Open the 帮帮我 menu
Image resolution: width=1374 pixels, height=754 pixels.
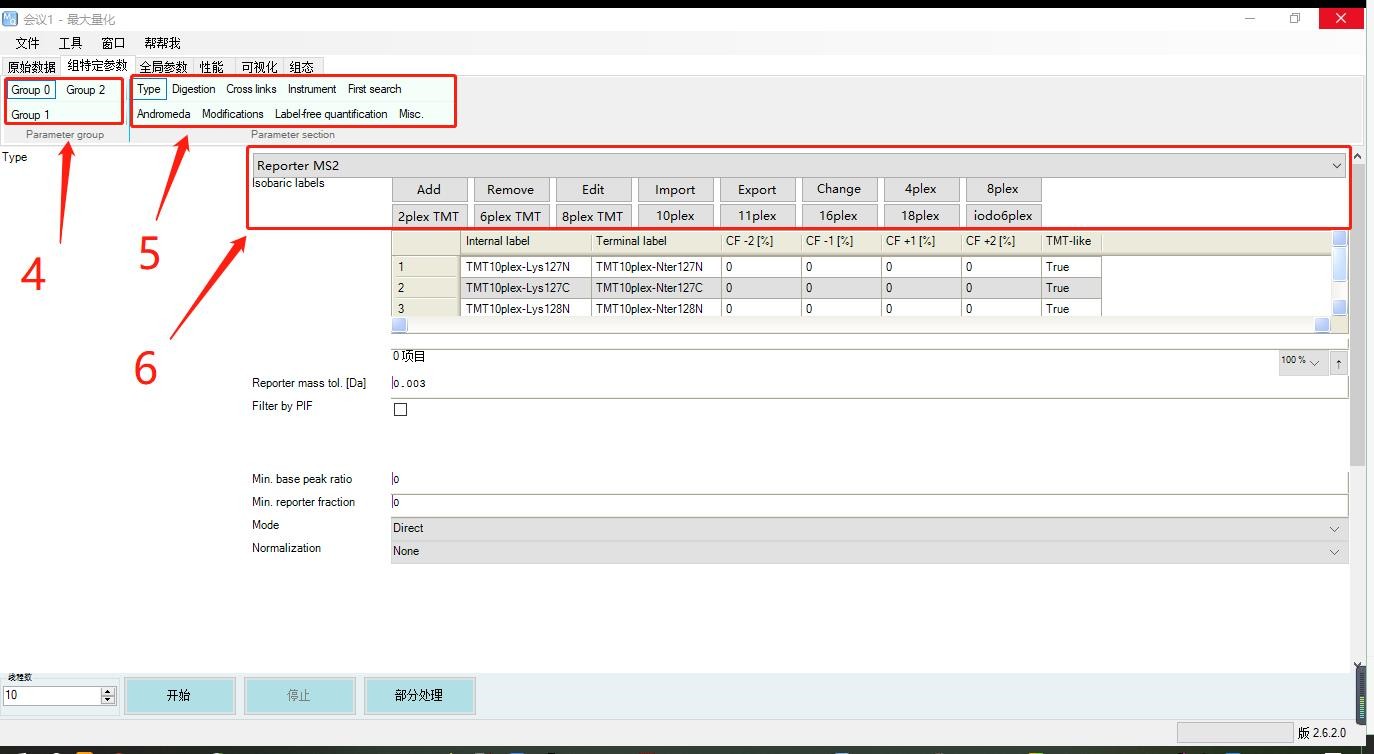click(x=162, y=43)
